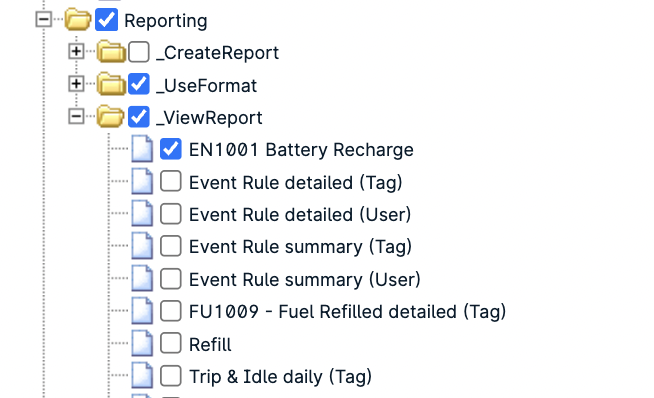Image resolution: width=654 pixels, height=398 pixels.
Task: Click the _ViewReport open folder icon
Action: pyautogui.click(x=111, y=116)
